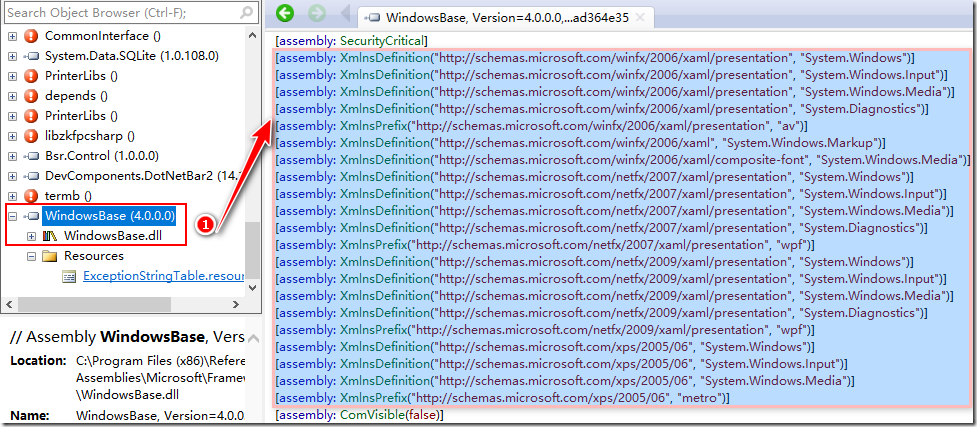The width and height of the screenshot is (977, 427).
Task: Select depends () in the tree
Action: pos(76,96)
